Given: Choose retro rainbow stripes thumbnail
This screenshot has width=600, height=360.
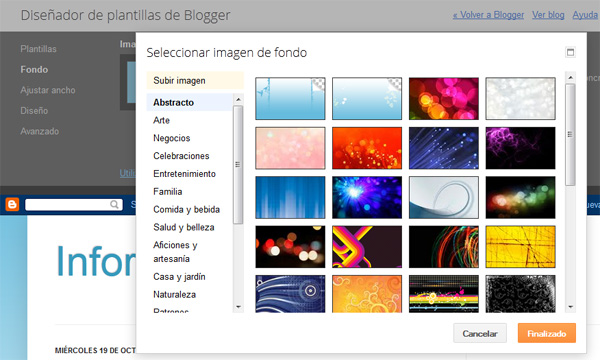Looking at the screenshot, I should click(x=367, y=247).
